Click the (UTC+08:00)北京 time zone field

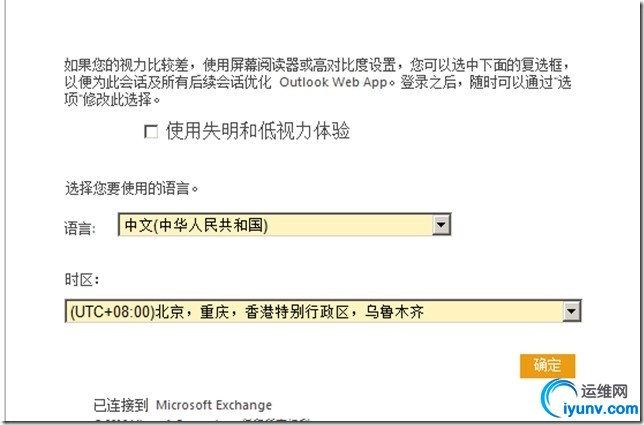click(x=323, y=311)
